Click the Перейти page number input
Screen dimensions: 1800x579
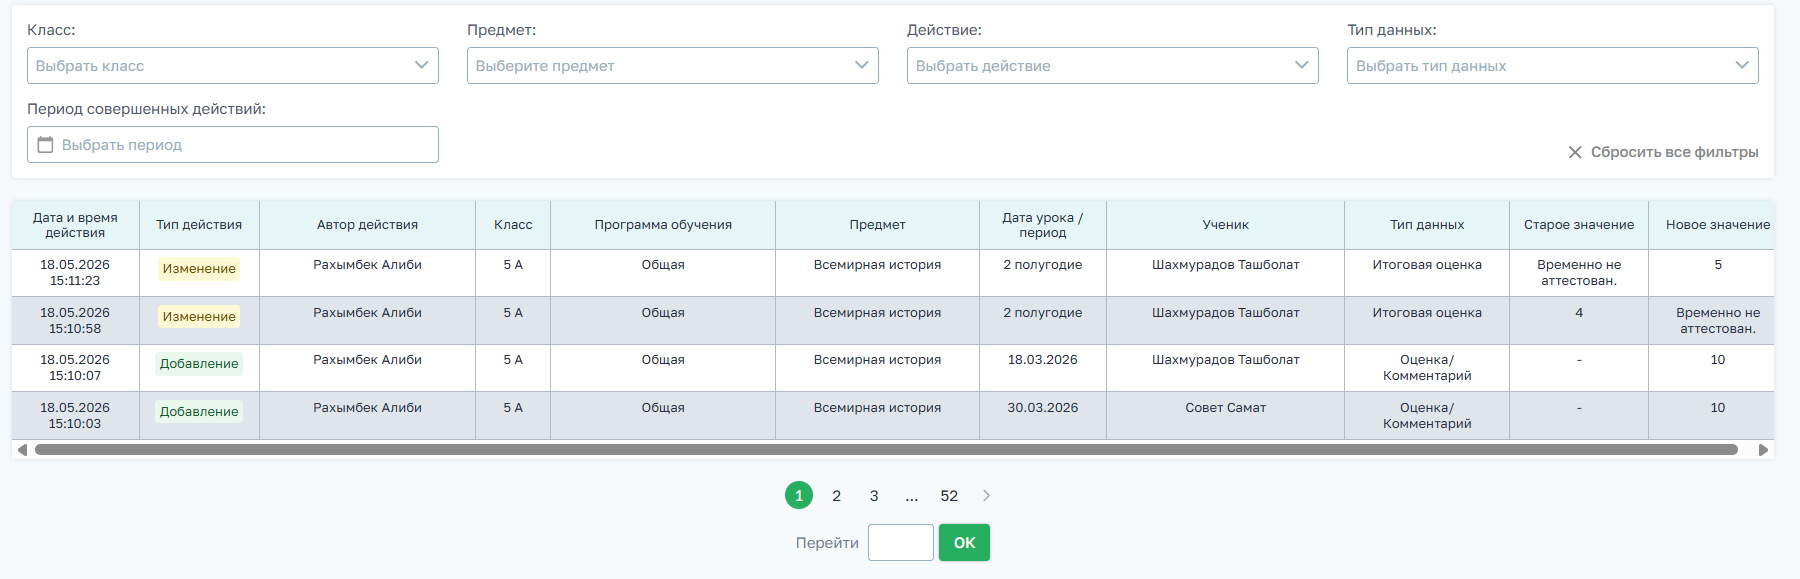click(901, 543)
